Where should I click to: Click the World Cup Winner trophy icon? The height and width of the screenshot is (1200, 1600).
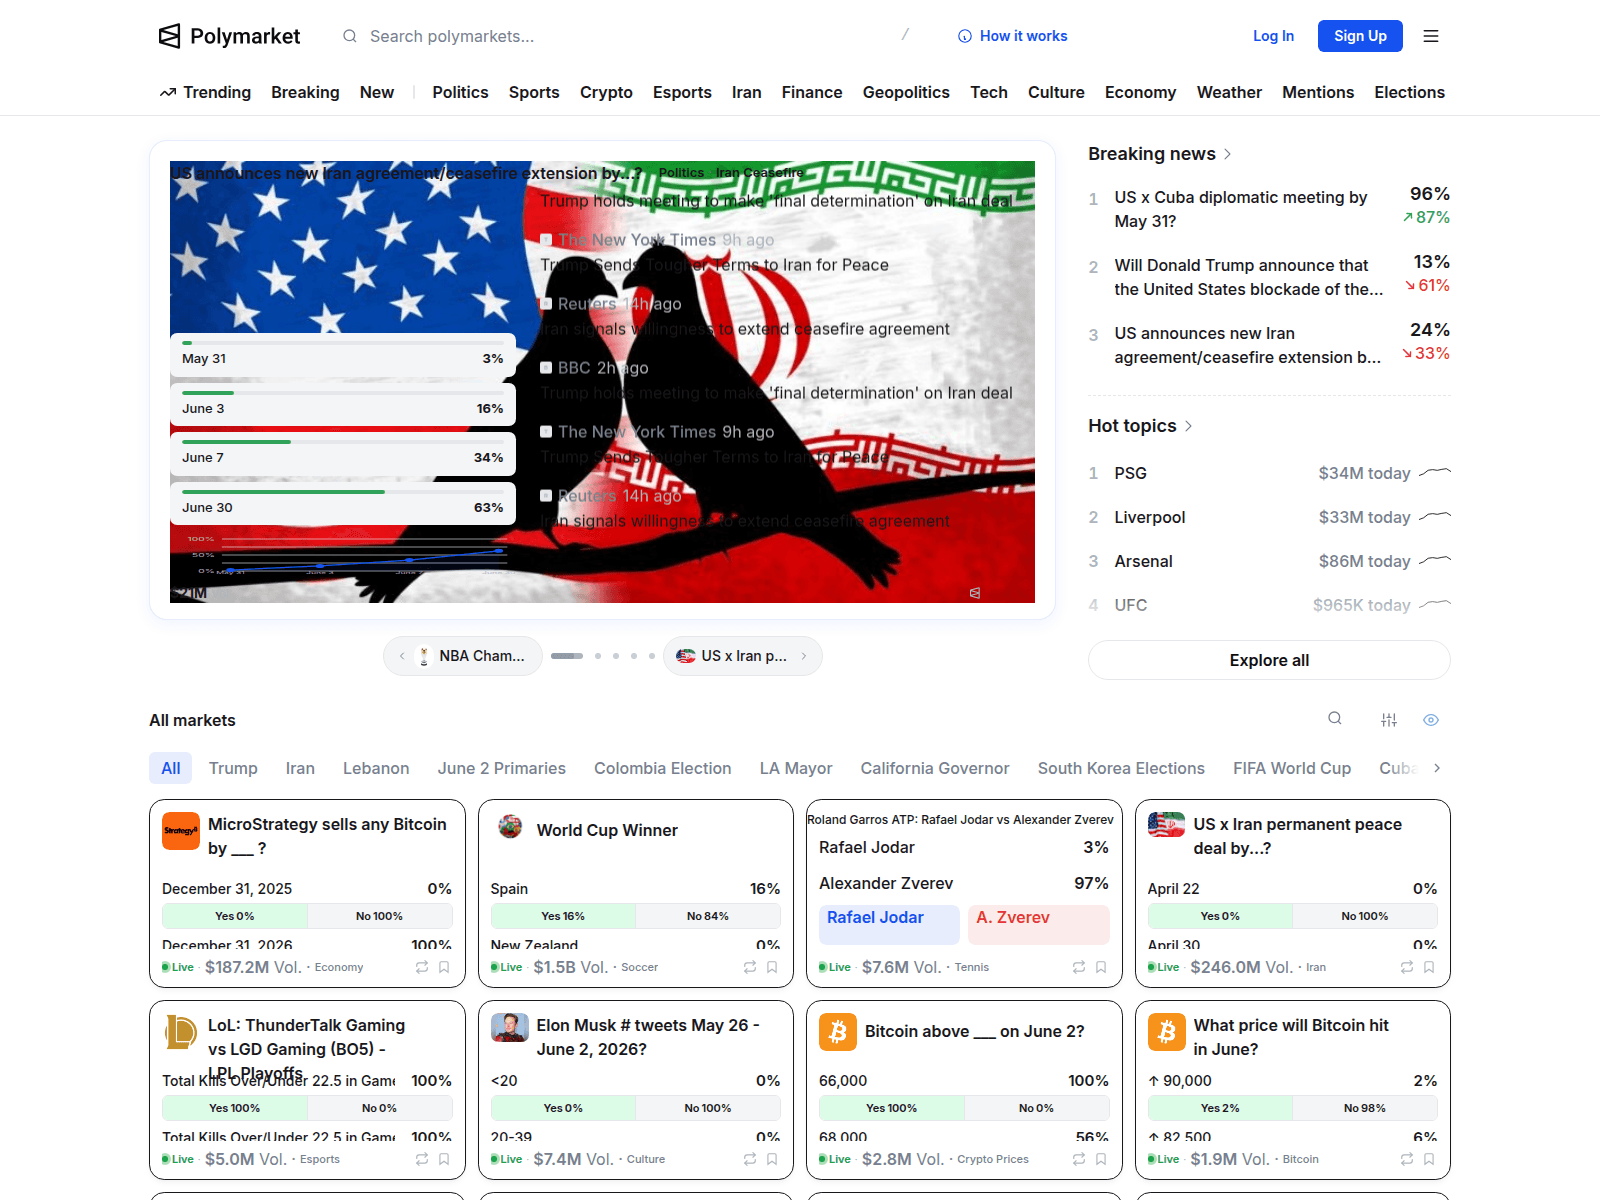point(510,827)
